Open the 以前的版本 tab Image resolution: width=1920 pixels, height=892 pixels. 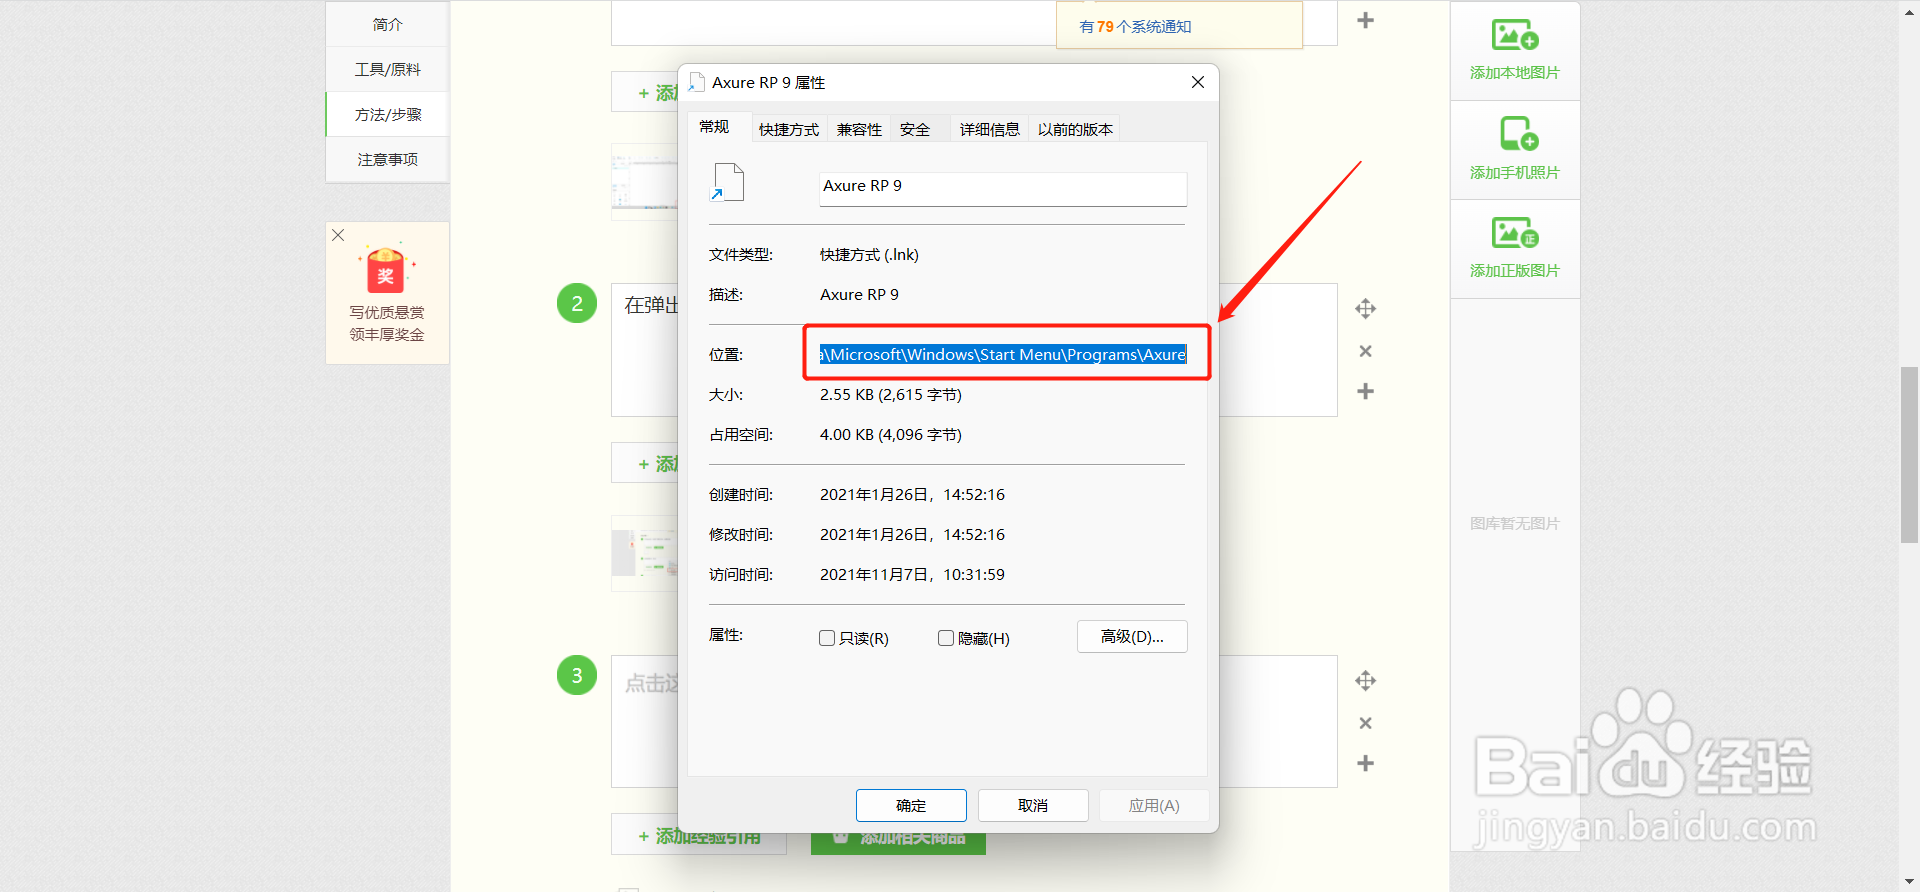coord(1075,129)
